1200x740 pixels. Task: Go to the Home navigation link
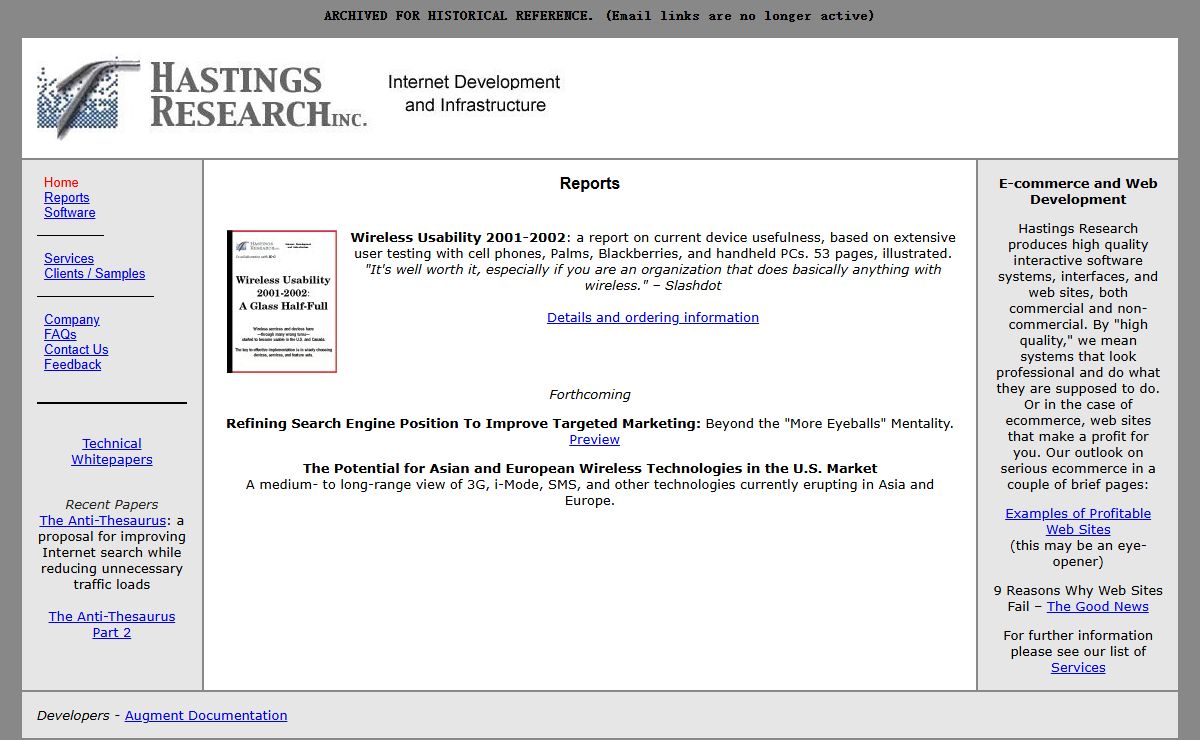click(61, 182)
